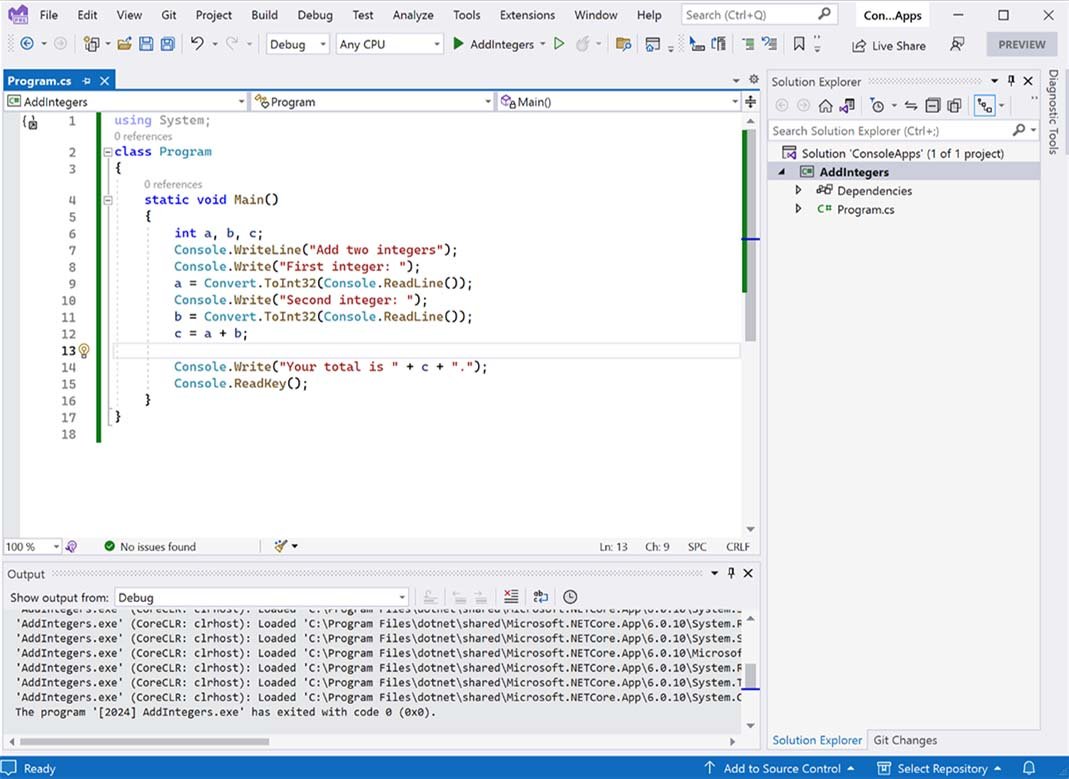The image size is (1069, 779).
Task: Click the bookmark icon in the toolbar
Action: (799, 44)
